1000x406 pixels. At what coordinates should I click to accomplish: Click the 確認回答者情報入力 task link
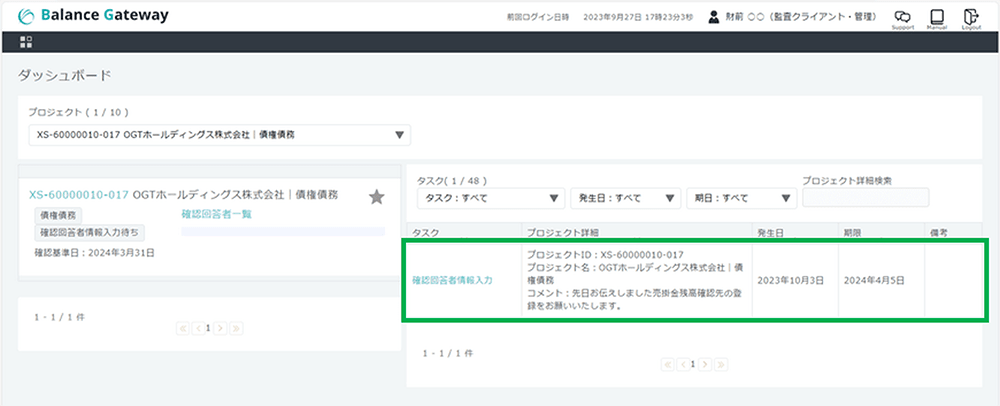pyautogui.click(x=452, y=281)
